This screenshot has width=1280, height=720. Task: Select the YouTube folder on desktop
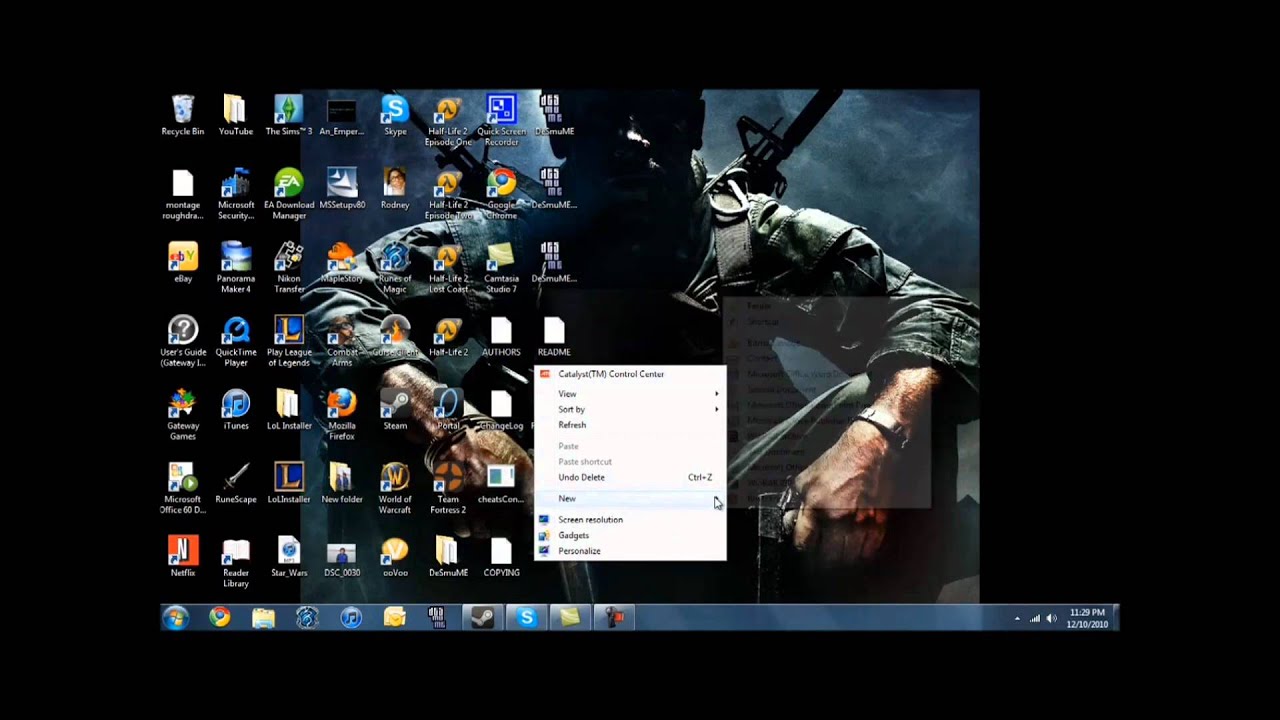click(235, 115)
